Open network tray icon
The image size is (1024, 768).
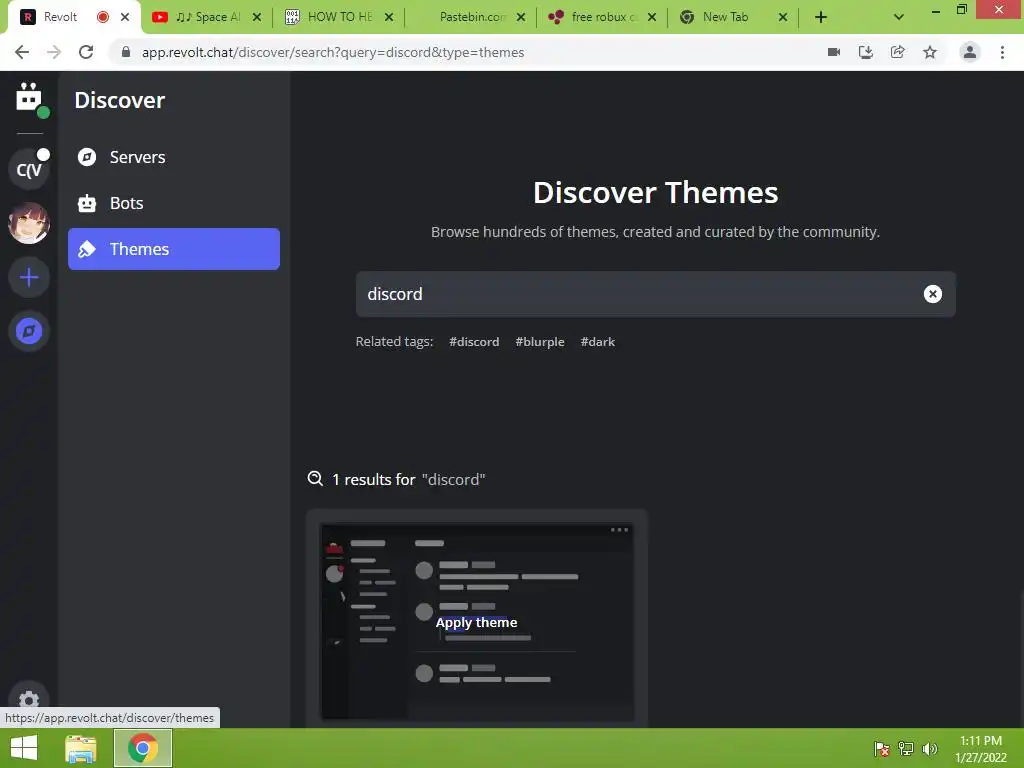pos(906,748)
